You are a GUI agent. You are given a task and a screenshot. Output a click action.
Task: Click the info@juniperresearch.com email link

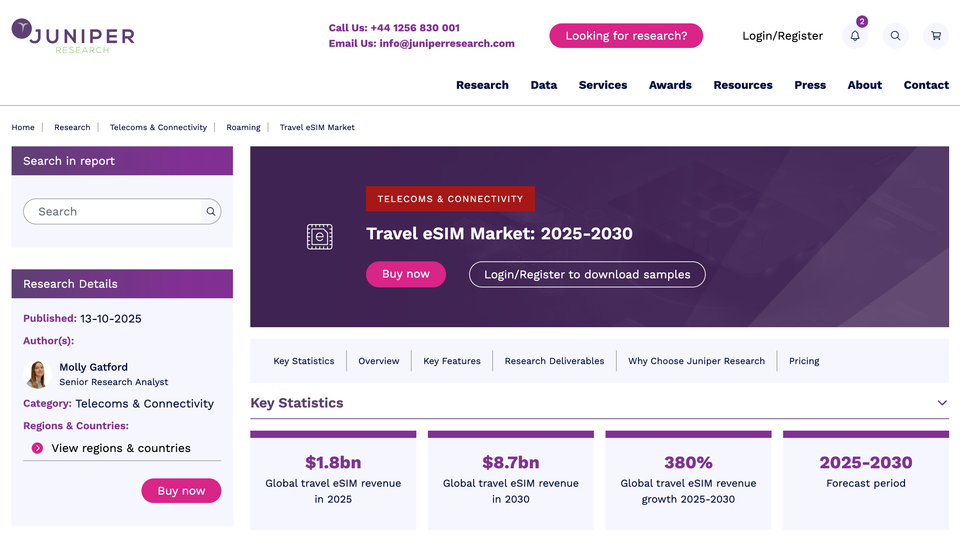click(446, 43)
